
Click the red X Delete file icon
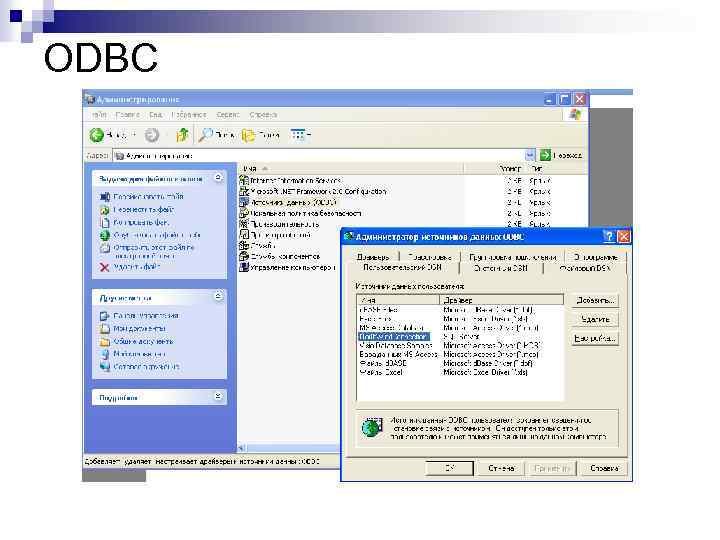point(105,267)
